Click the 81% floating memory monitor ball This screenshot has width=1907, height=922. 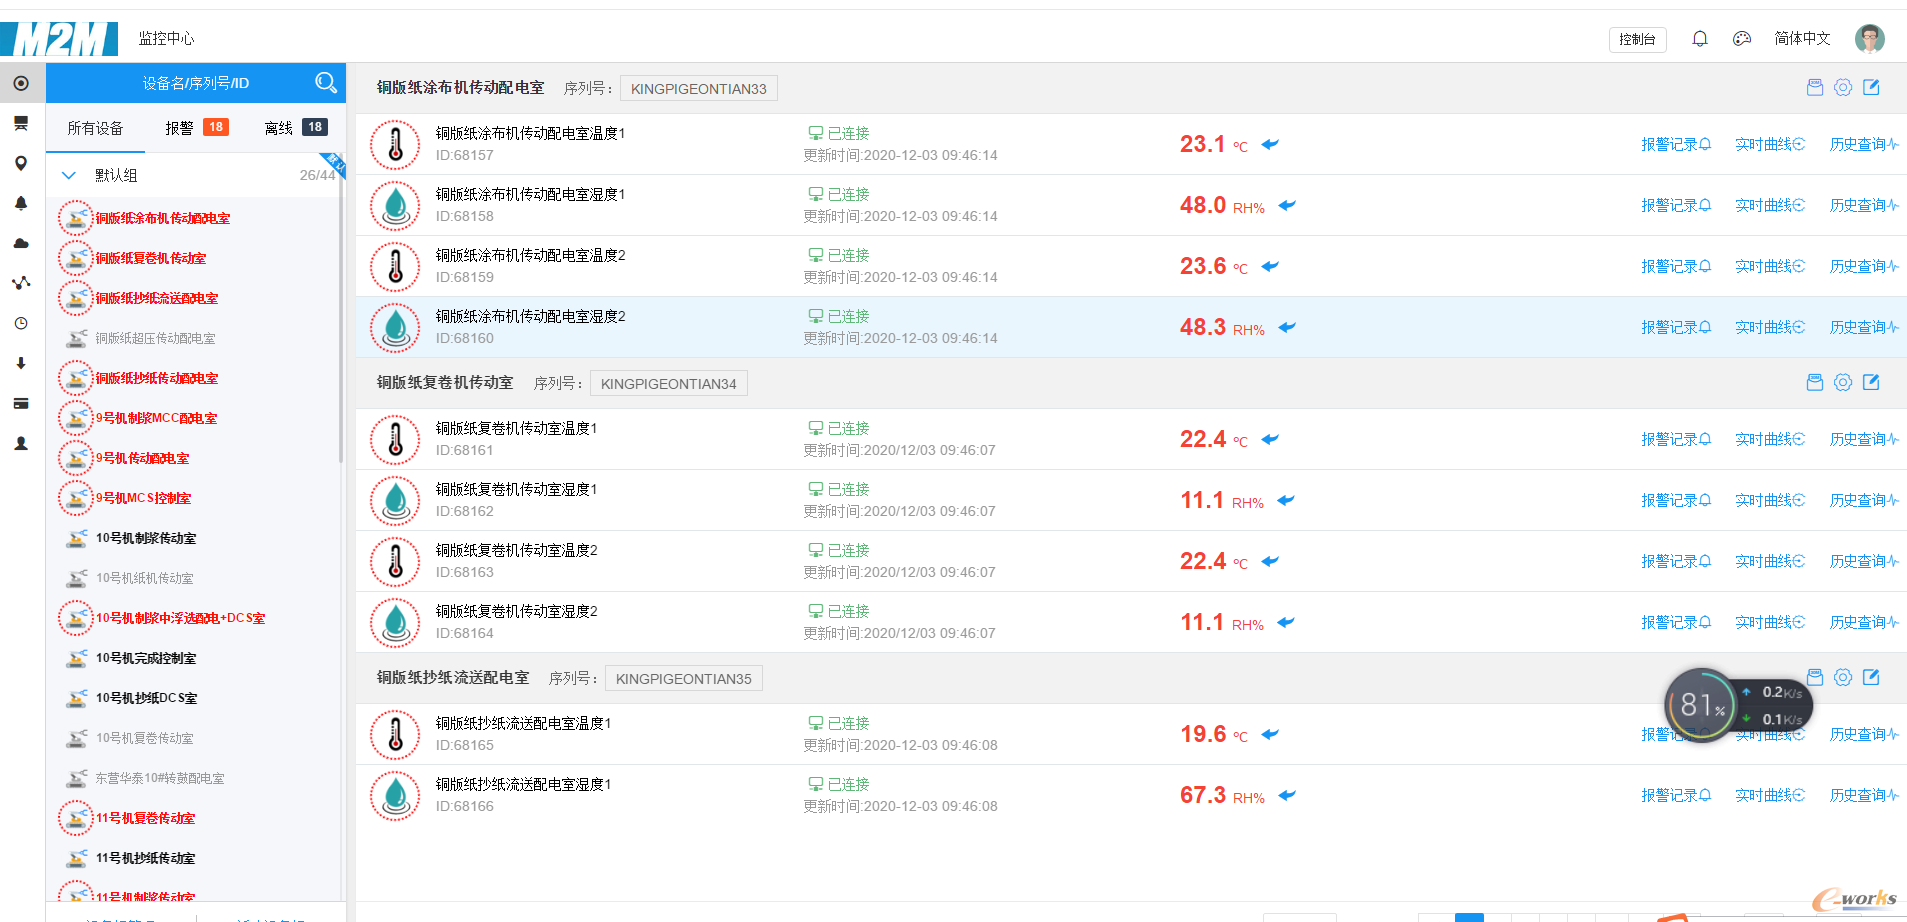click(1701, 705)
